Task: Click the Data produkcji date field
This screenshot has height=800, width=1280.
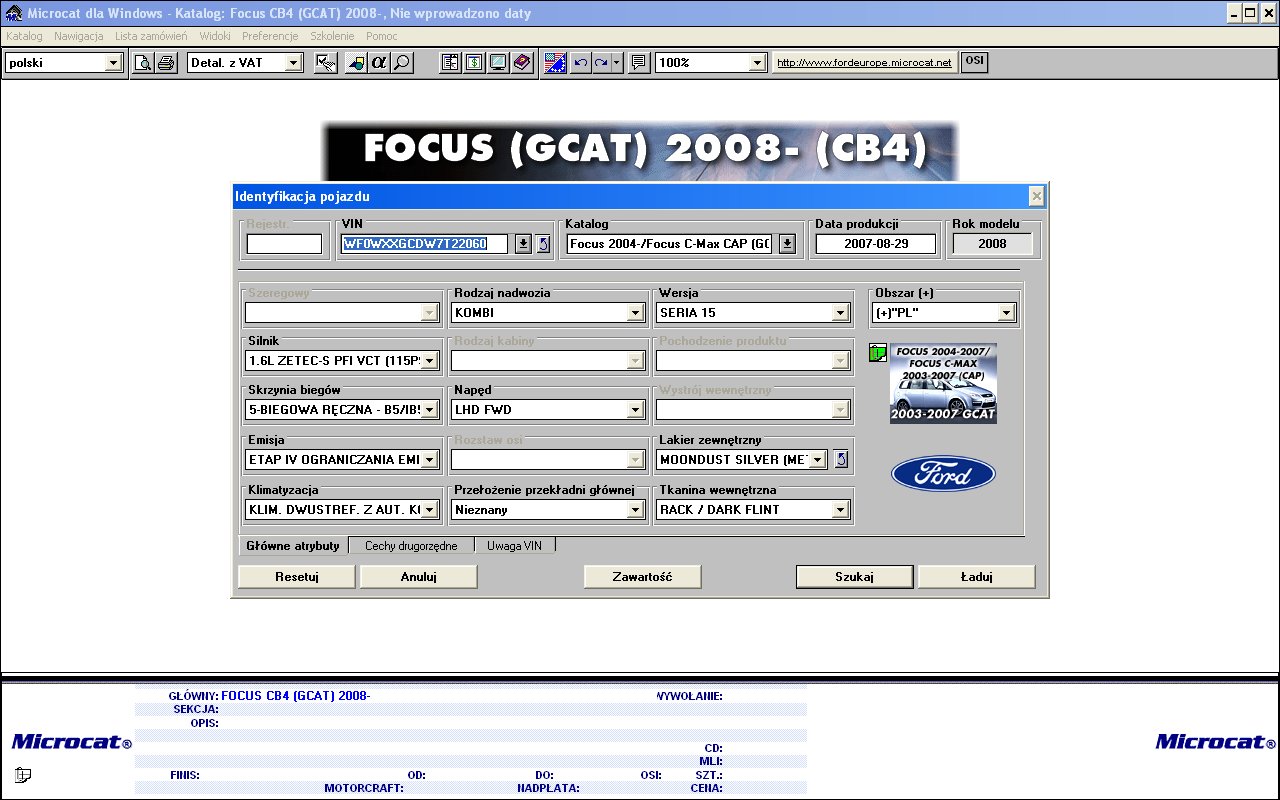Action: tap(876, 244)
